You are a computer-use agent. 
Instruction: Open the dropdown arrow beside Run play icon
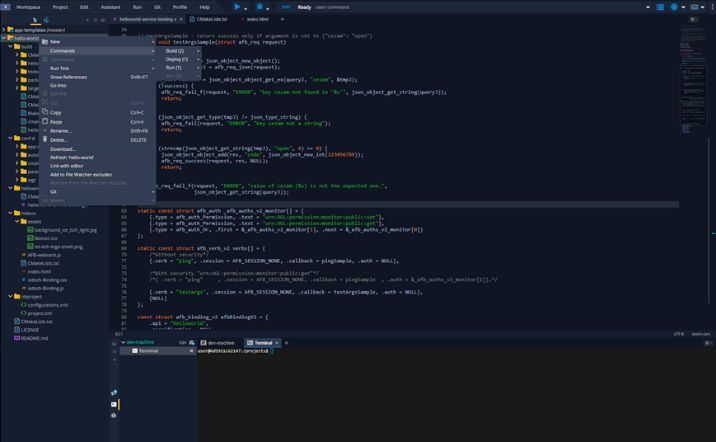[246, 8]
